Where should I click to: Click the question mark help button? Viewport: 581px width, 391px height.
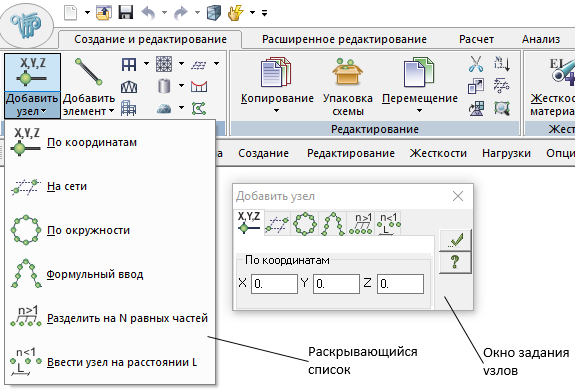coord(455,262)
